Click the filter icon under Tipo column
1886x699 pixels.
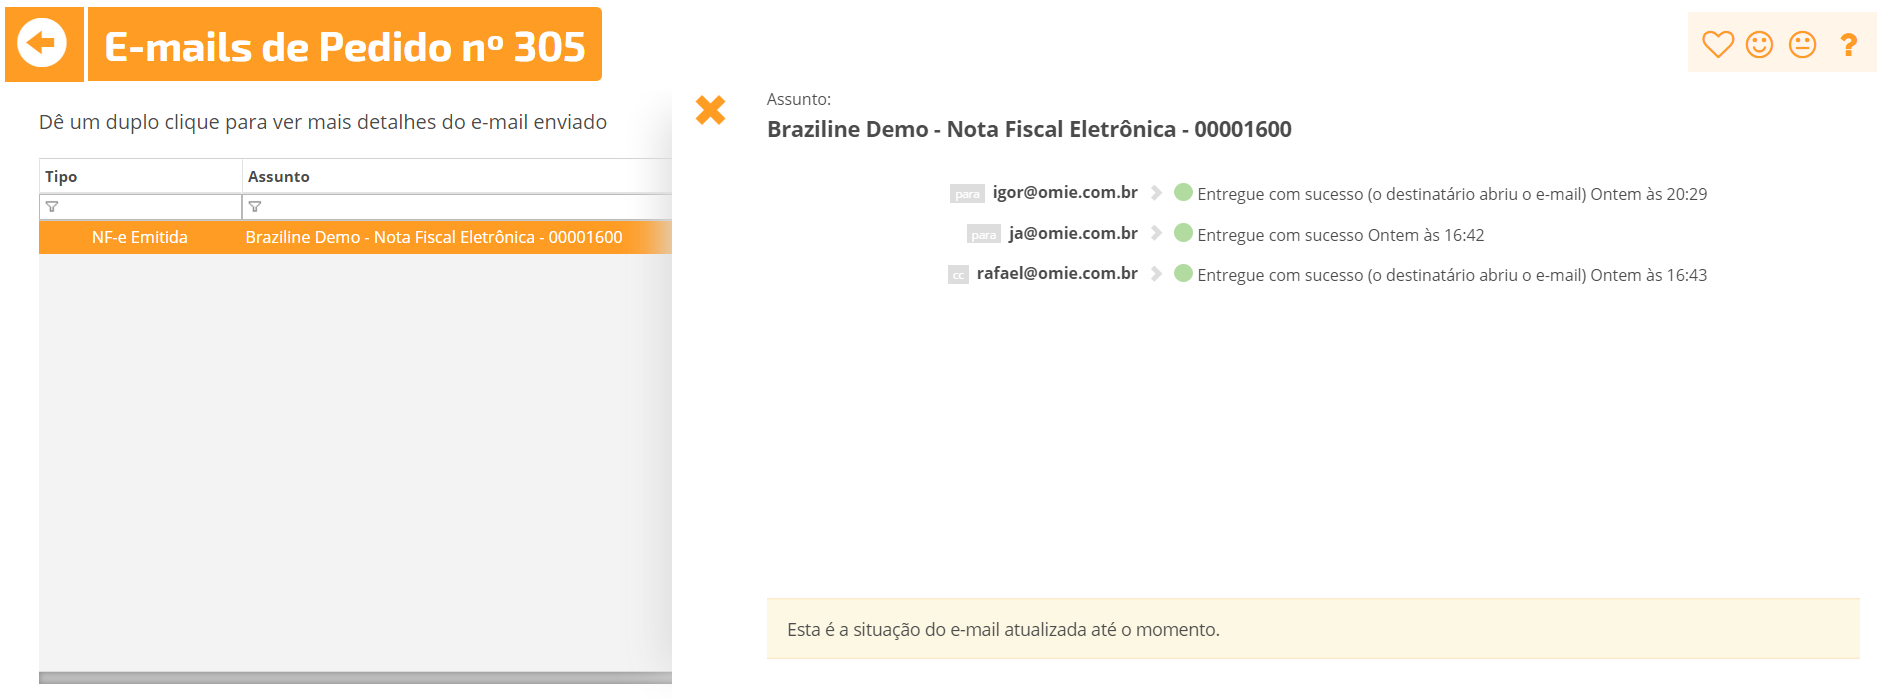[x=52, y=207]
